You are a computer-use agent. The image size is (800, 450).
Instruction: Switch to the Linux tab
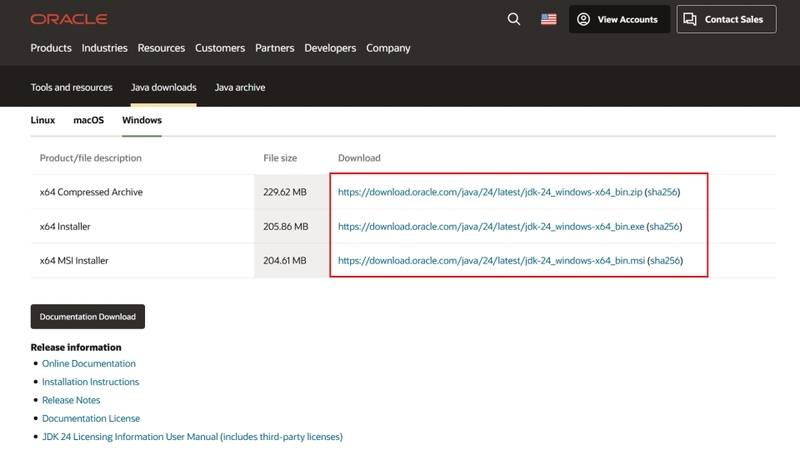[x=43, y=120]
